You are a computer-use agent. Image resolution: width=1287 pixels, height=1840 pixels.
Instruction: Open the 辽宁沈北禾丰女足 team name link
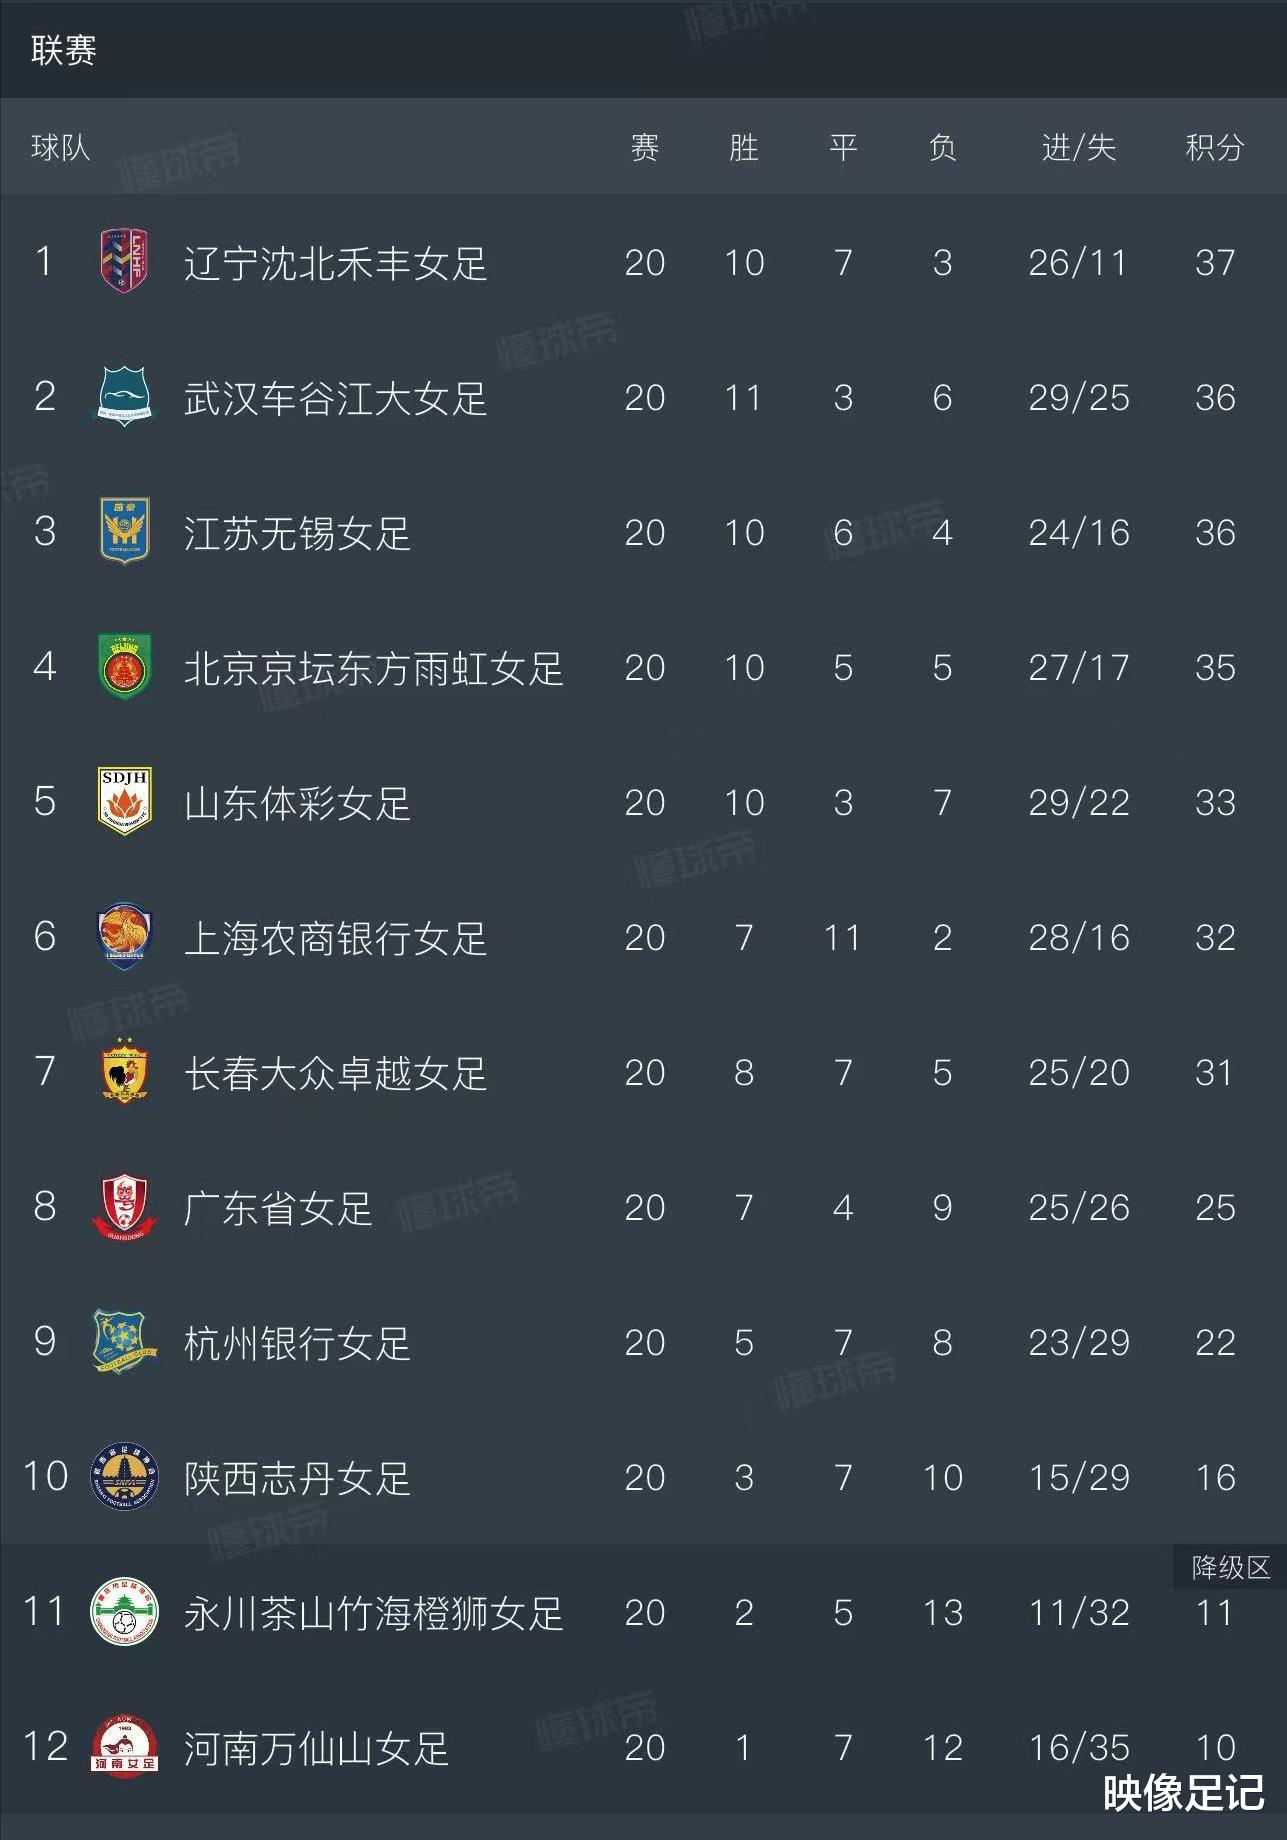click(335, 263)
